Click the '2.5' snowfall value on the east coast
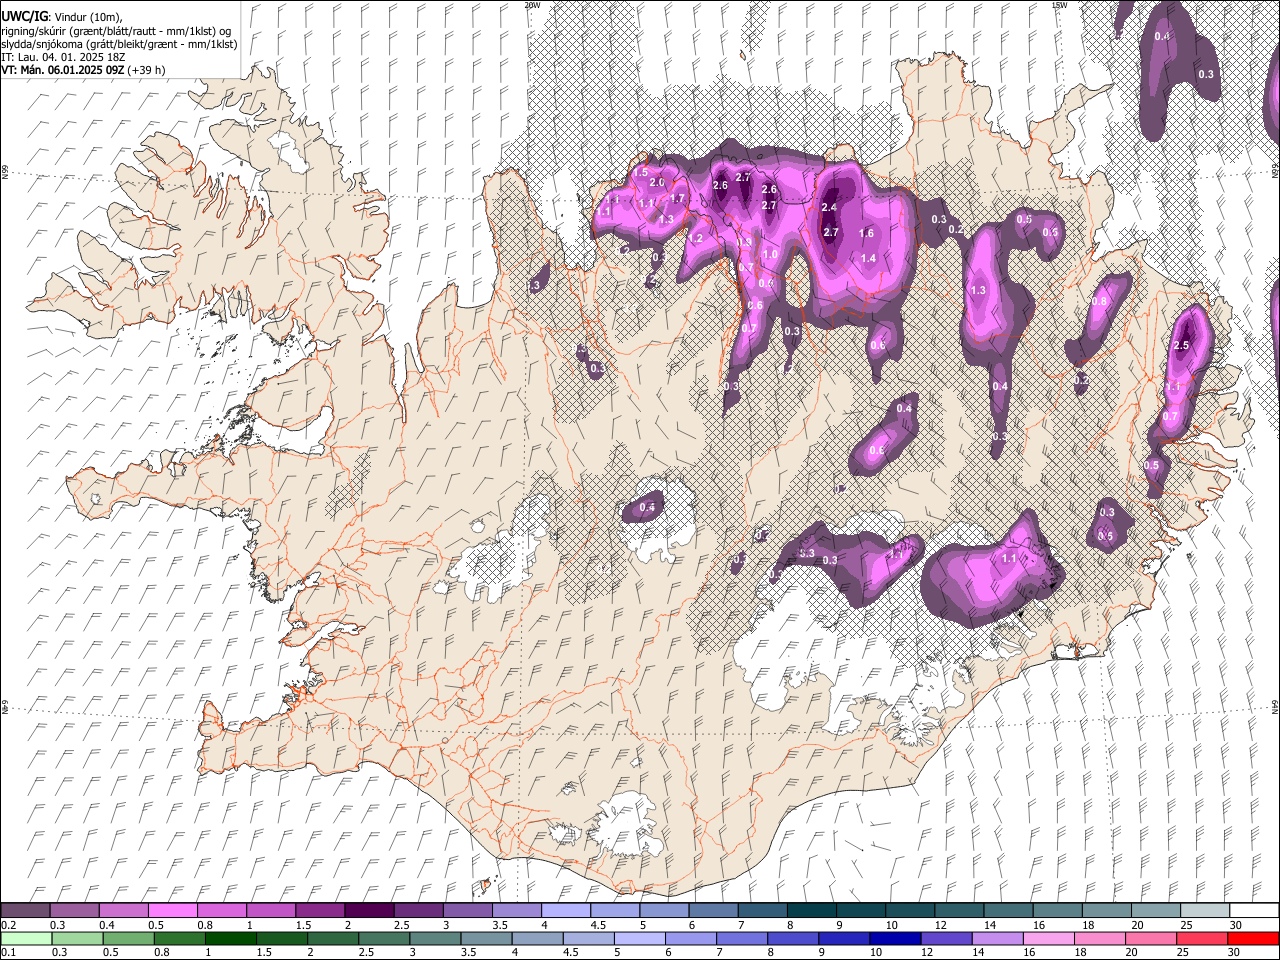The width and height of the screenshot is (1280, 960). (x=1181, y=345)
